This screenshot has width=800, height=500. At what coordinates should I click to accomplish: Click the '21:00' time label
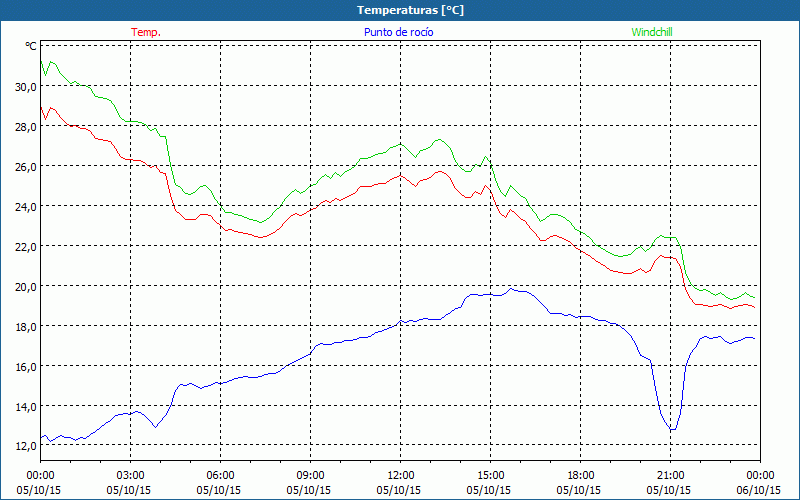(670, 476)
